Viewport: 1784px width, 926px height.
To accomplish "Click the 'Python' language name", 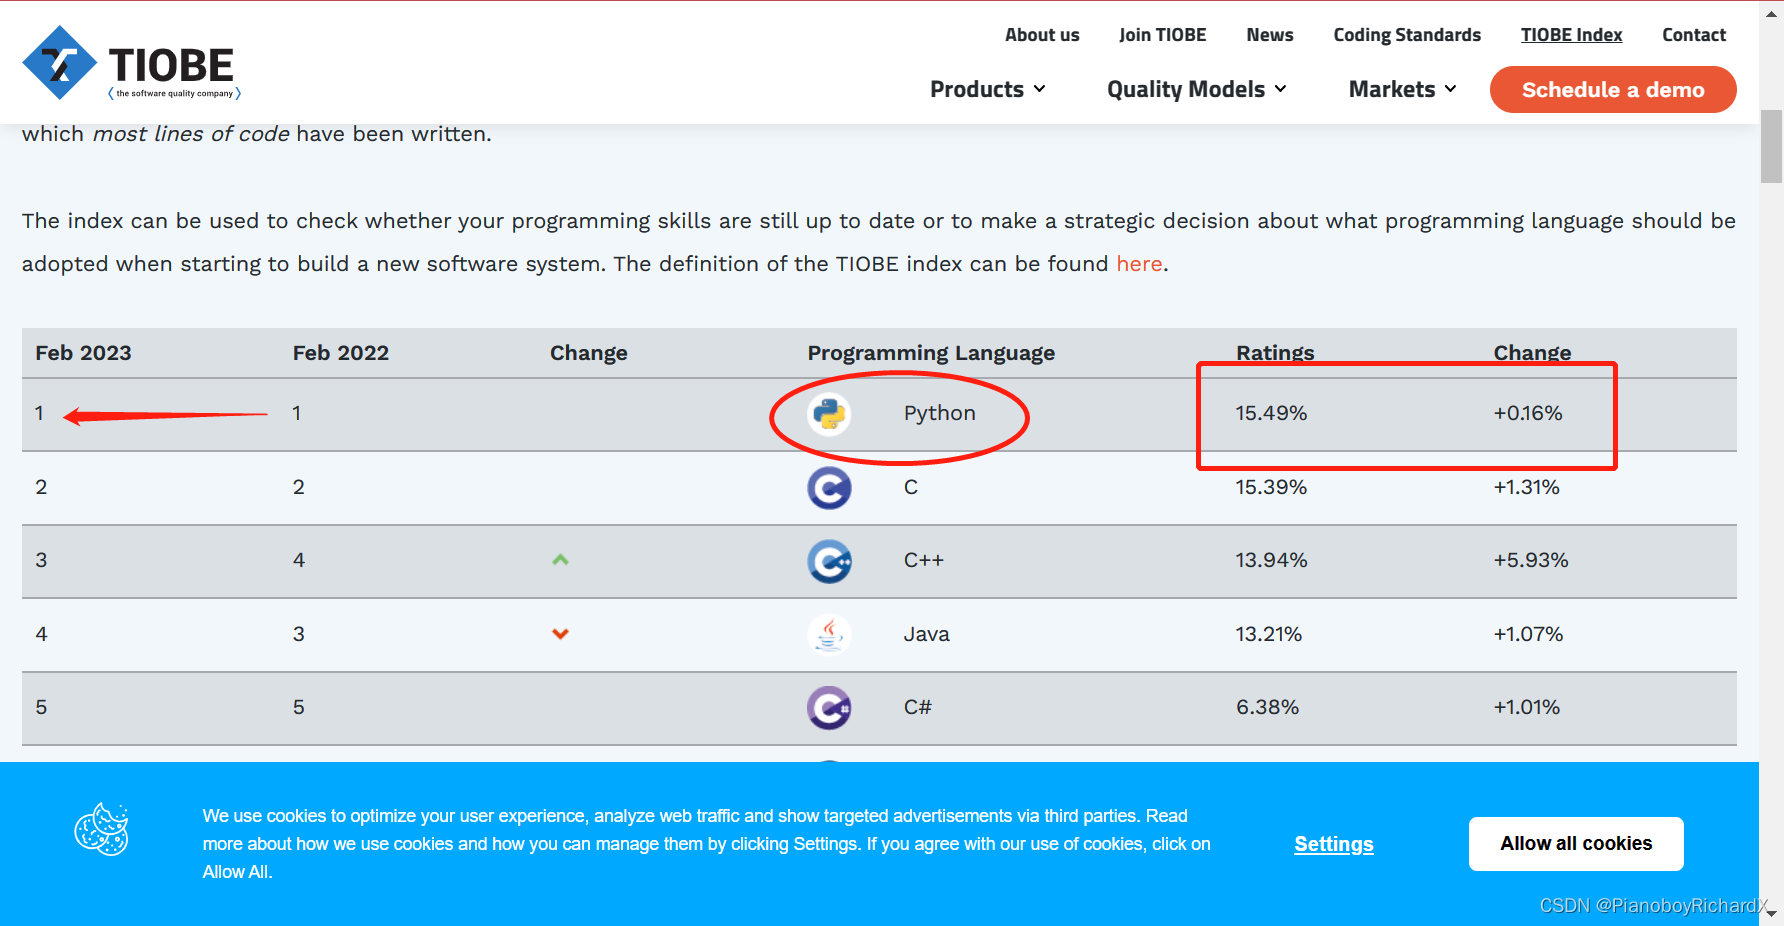I will coord(940,413).
